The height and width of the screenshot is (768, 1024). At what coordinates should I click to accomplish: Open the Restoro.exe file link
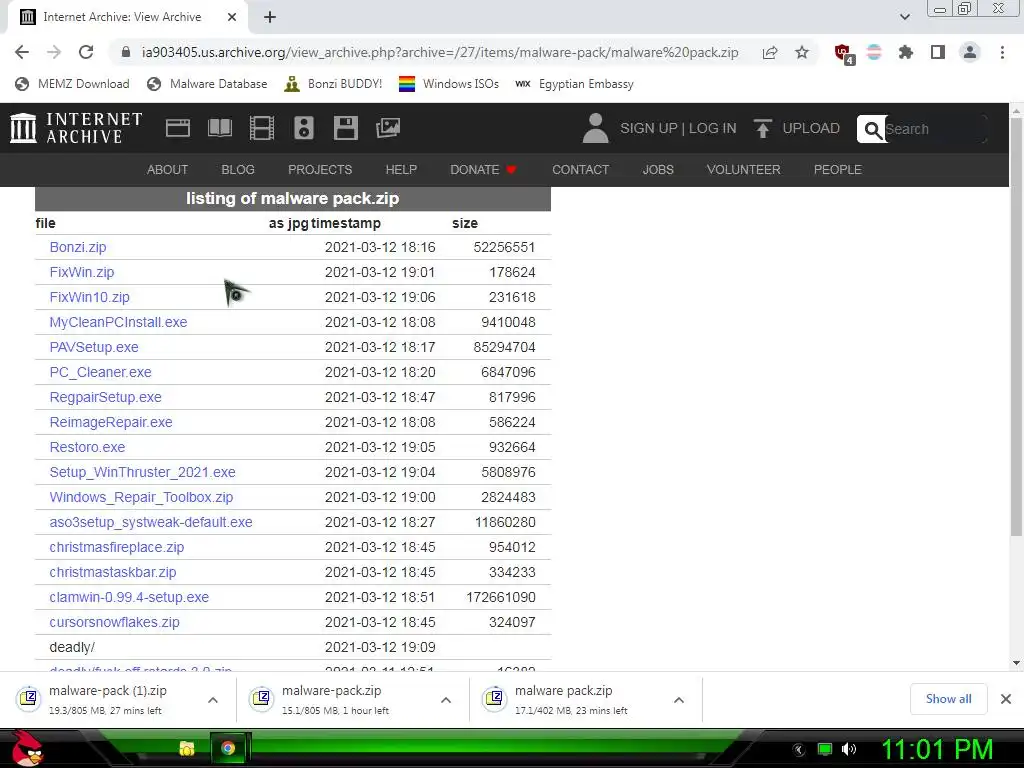coord(88,447)
